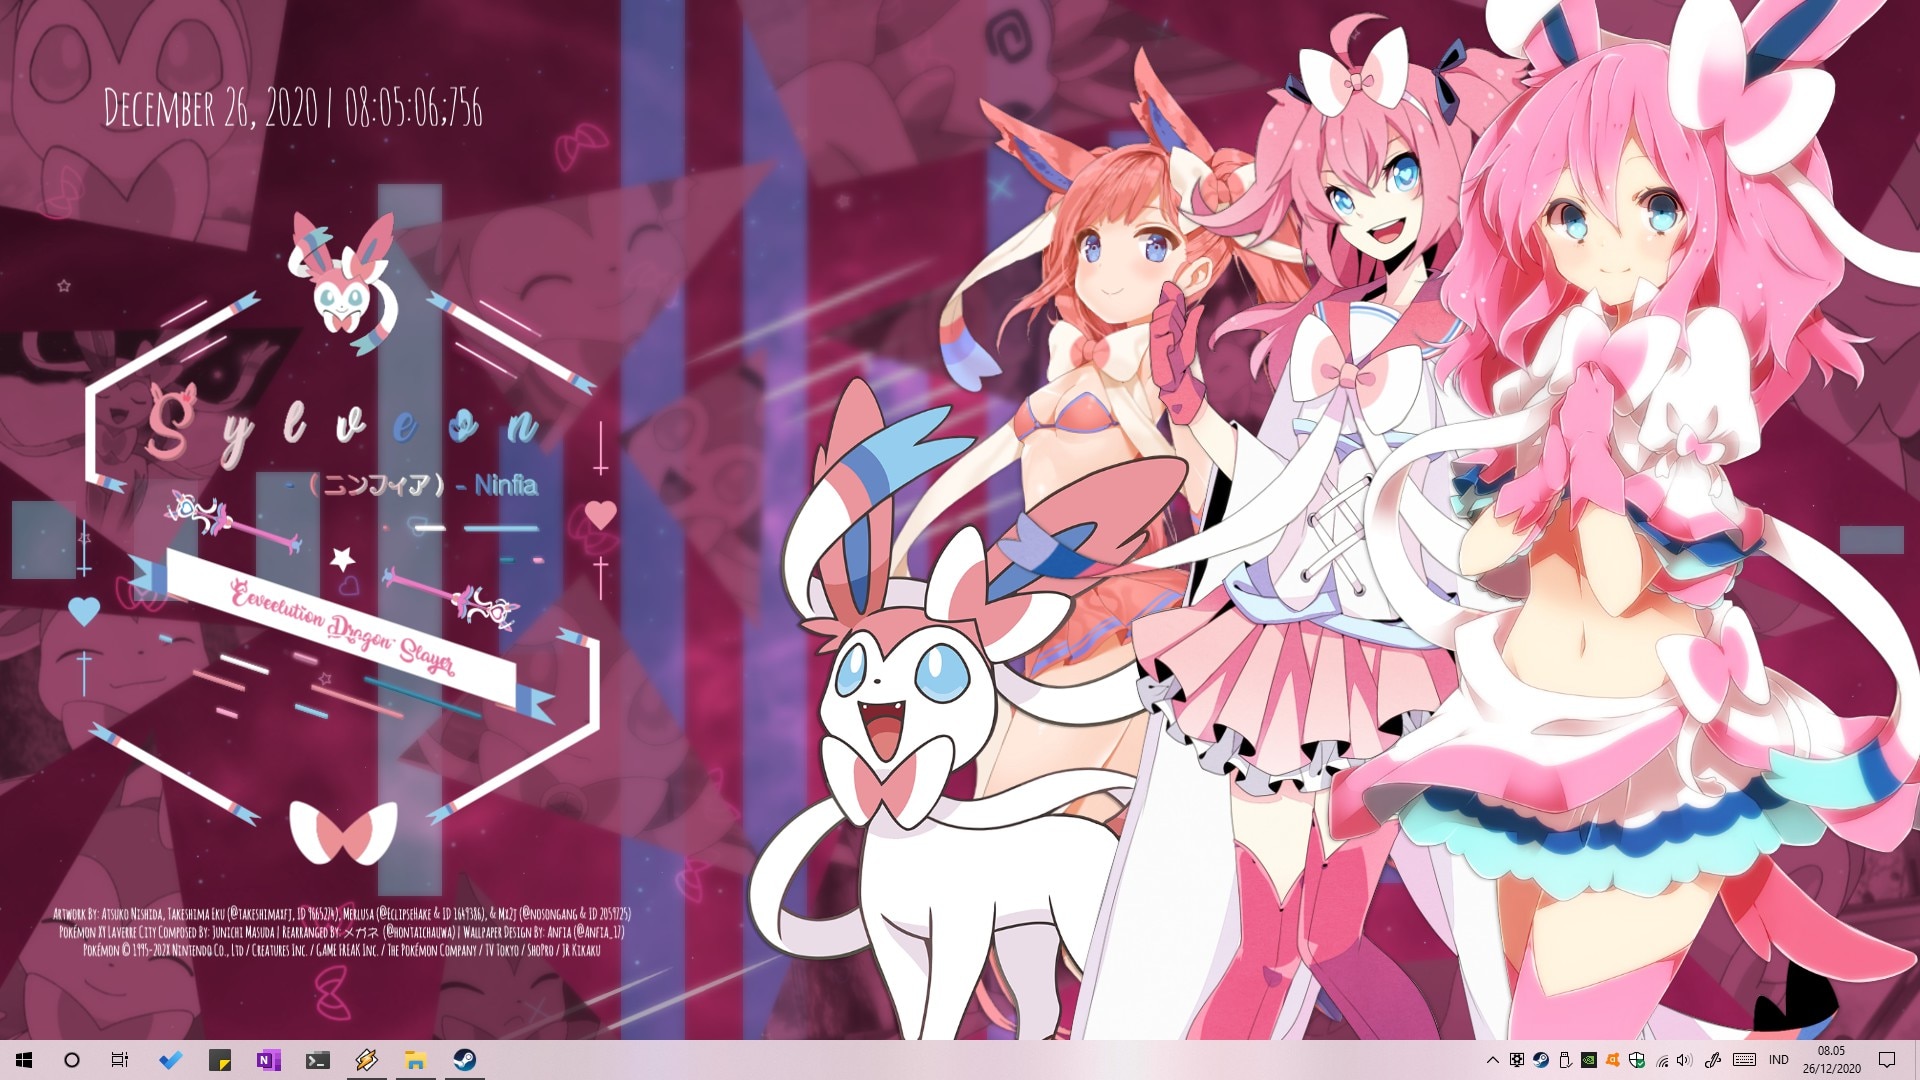Launch OneNote from taskbar
The image size is (1920, 1080).
pos(269,1060)
